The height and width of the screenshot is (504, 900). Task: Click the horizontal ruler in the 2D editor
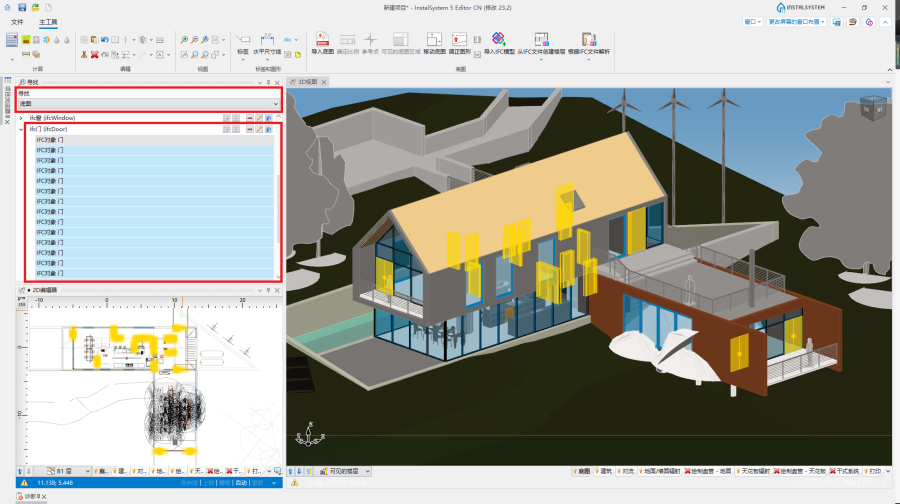coord(156,301)
